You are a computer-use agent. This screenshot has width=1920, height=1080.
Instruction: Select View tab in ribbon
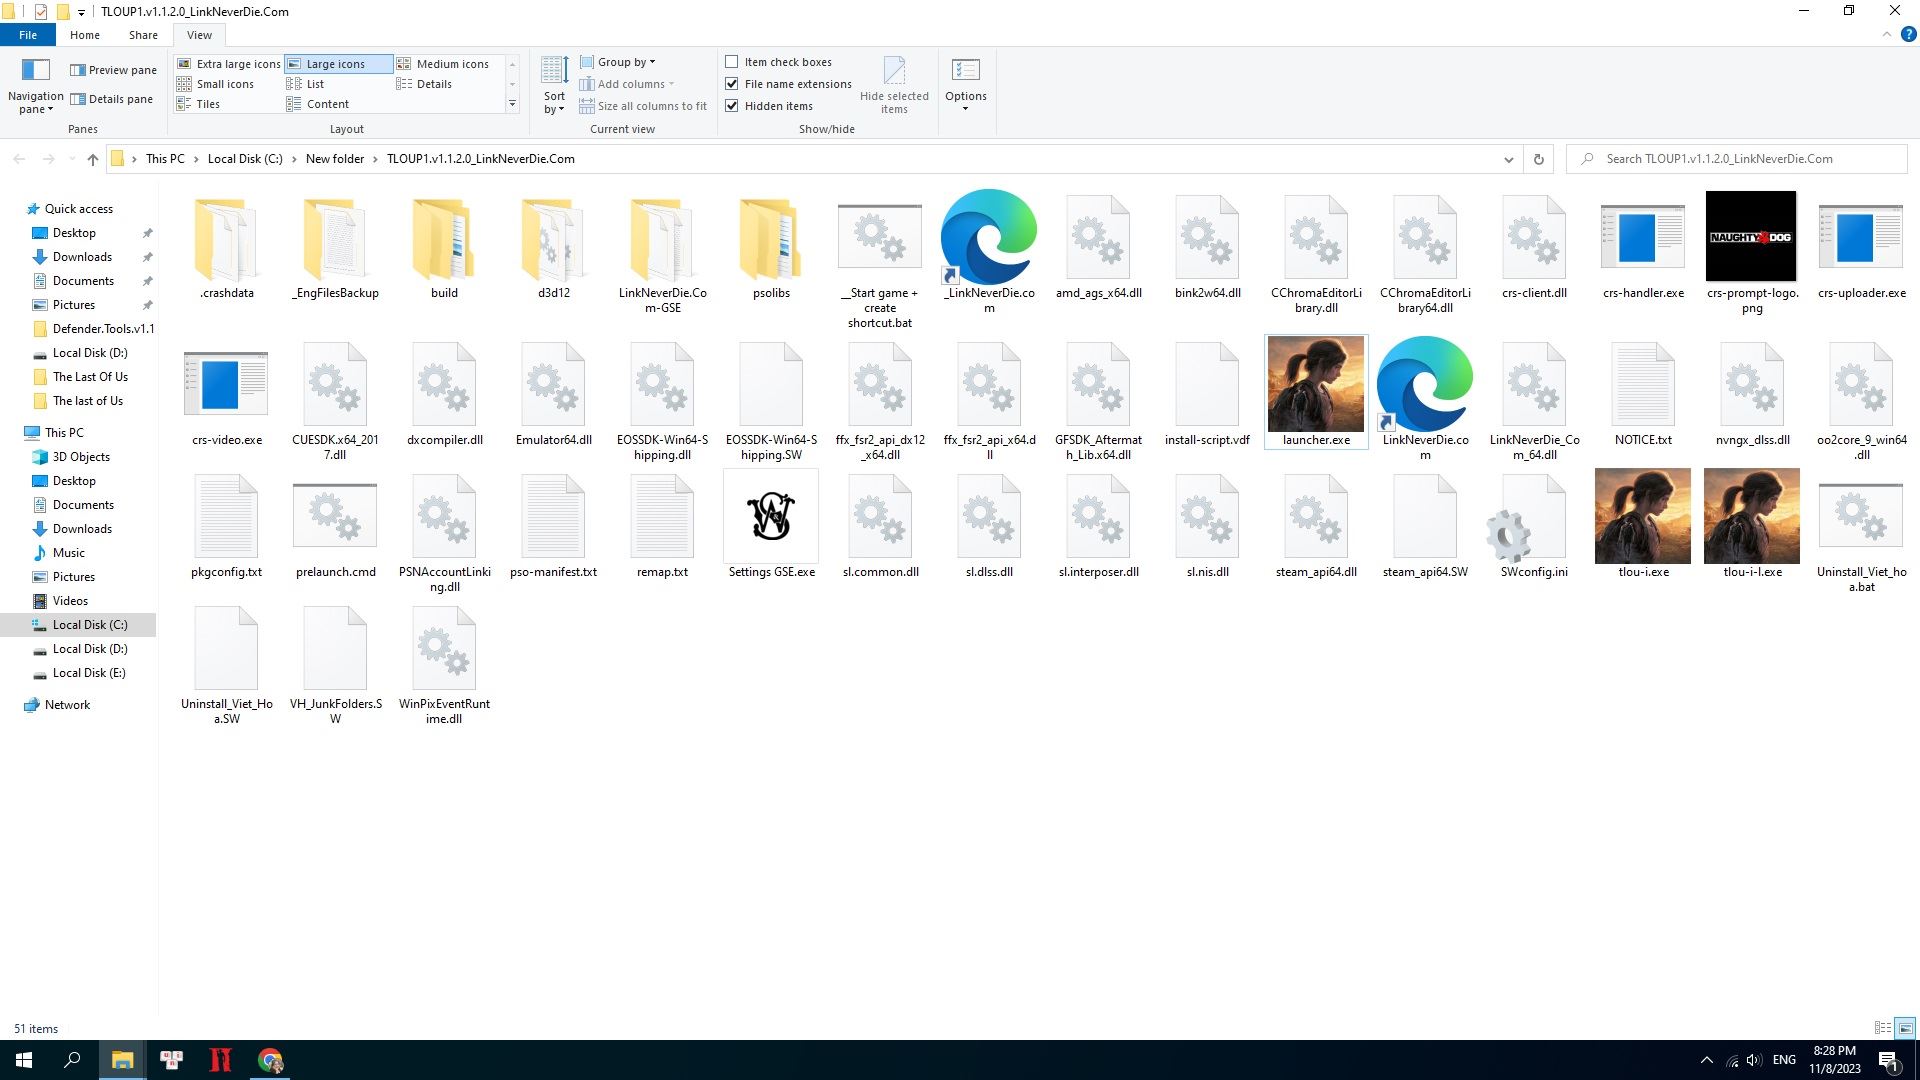[200, 34]
